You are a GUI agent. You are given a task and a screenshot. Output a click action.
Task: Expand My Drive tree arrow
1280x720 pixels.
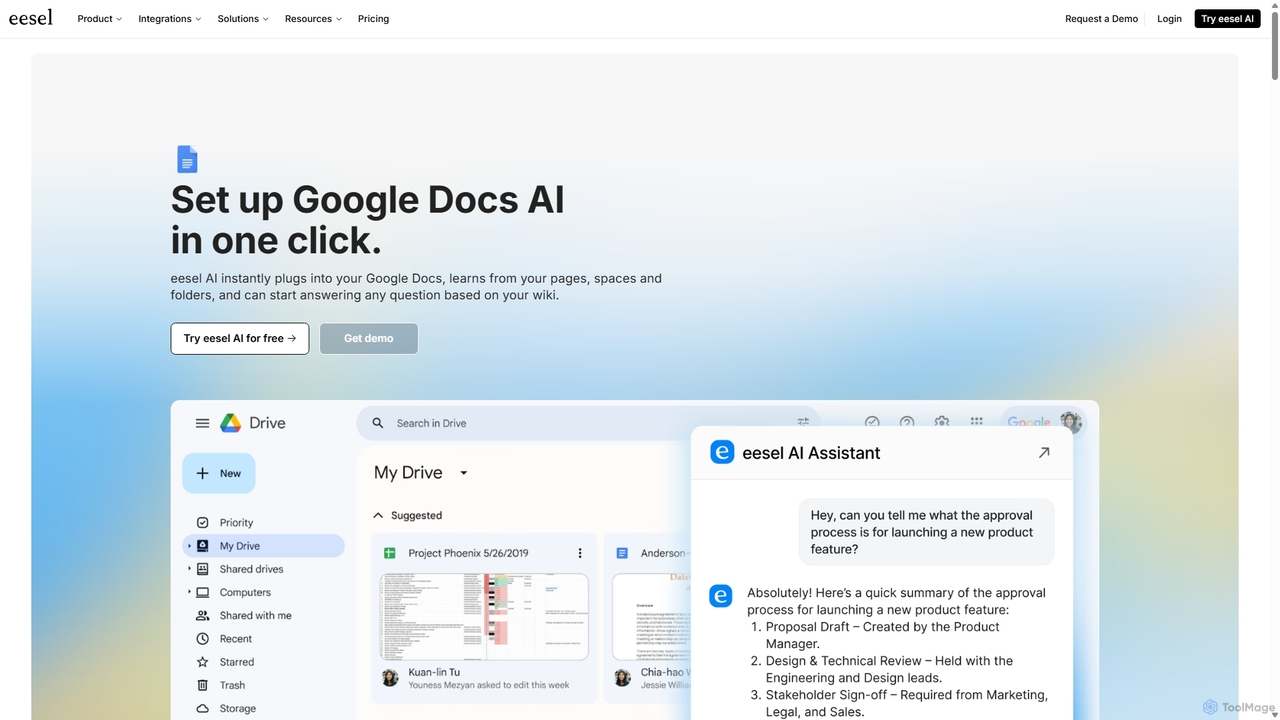189,546
